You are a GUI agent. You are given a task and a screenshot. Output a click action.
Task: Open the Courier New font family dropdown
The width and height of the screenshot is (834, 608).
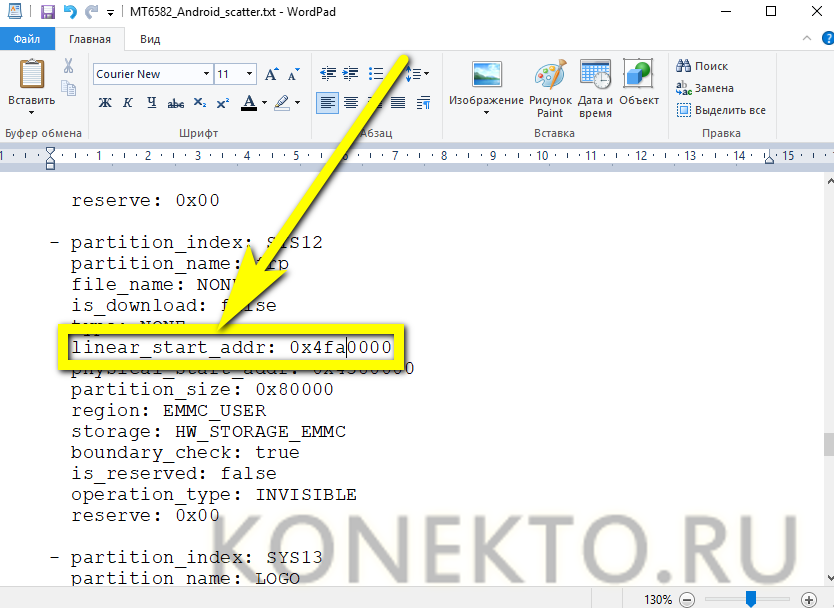pyautogui.click(x=206, y=74)
